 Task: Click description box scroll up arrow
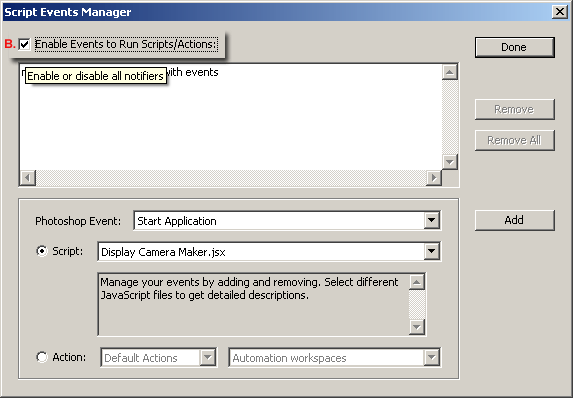tap(417, 282)
